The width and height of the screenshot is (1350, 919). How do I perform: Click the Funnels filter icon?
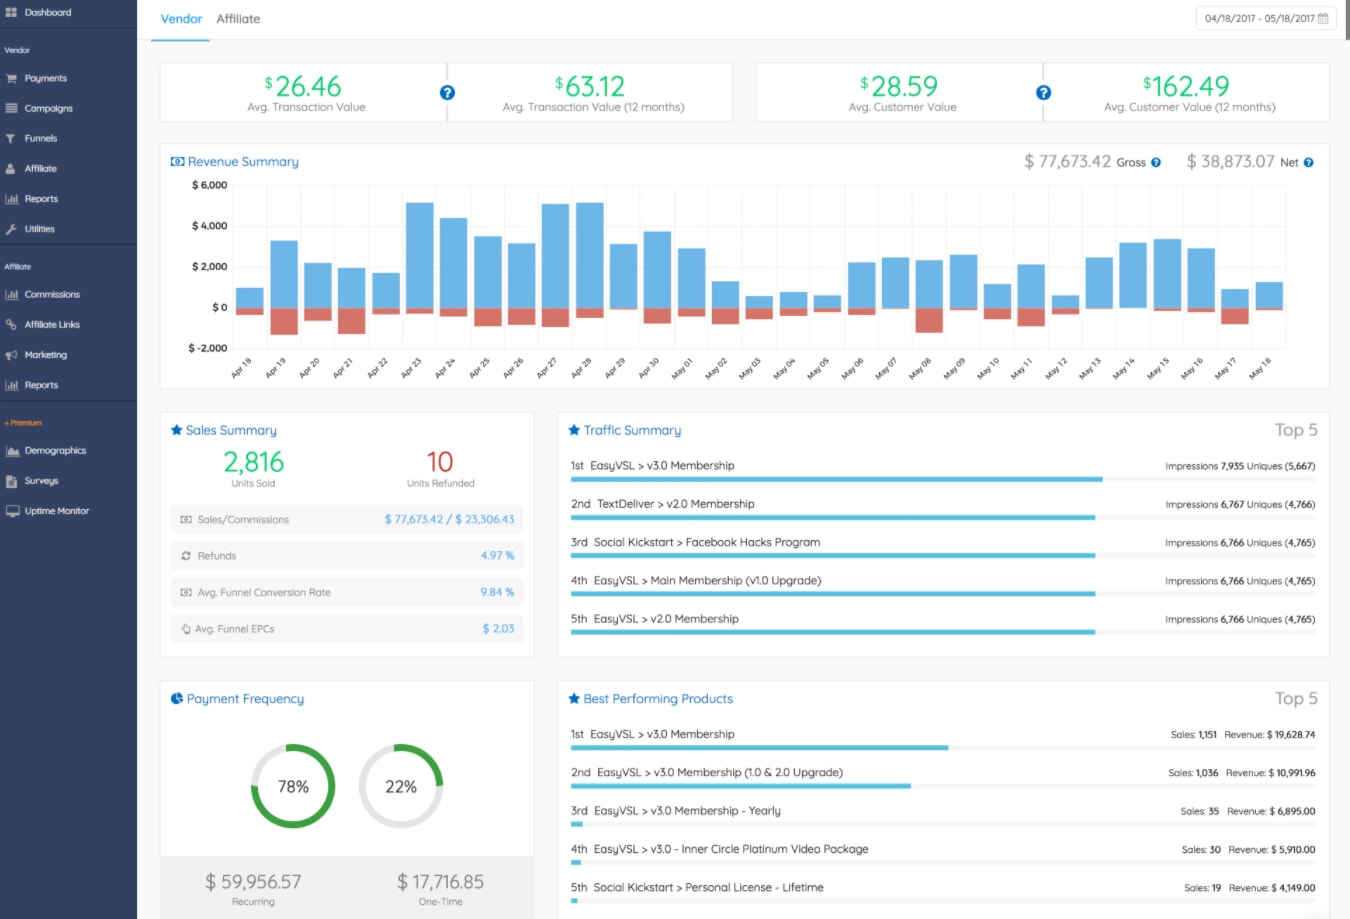(x=11, y=138)
